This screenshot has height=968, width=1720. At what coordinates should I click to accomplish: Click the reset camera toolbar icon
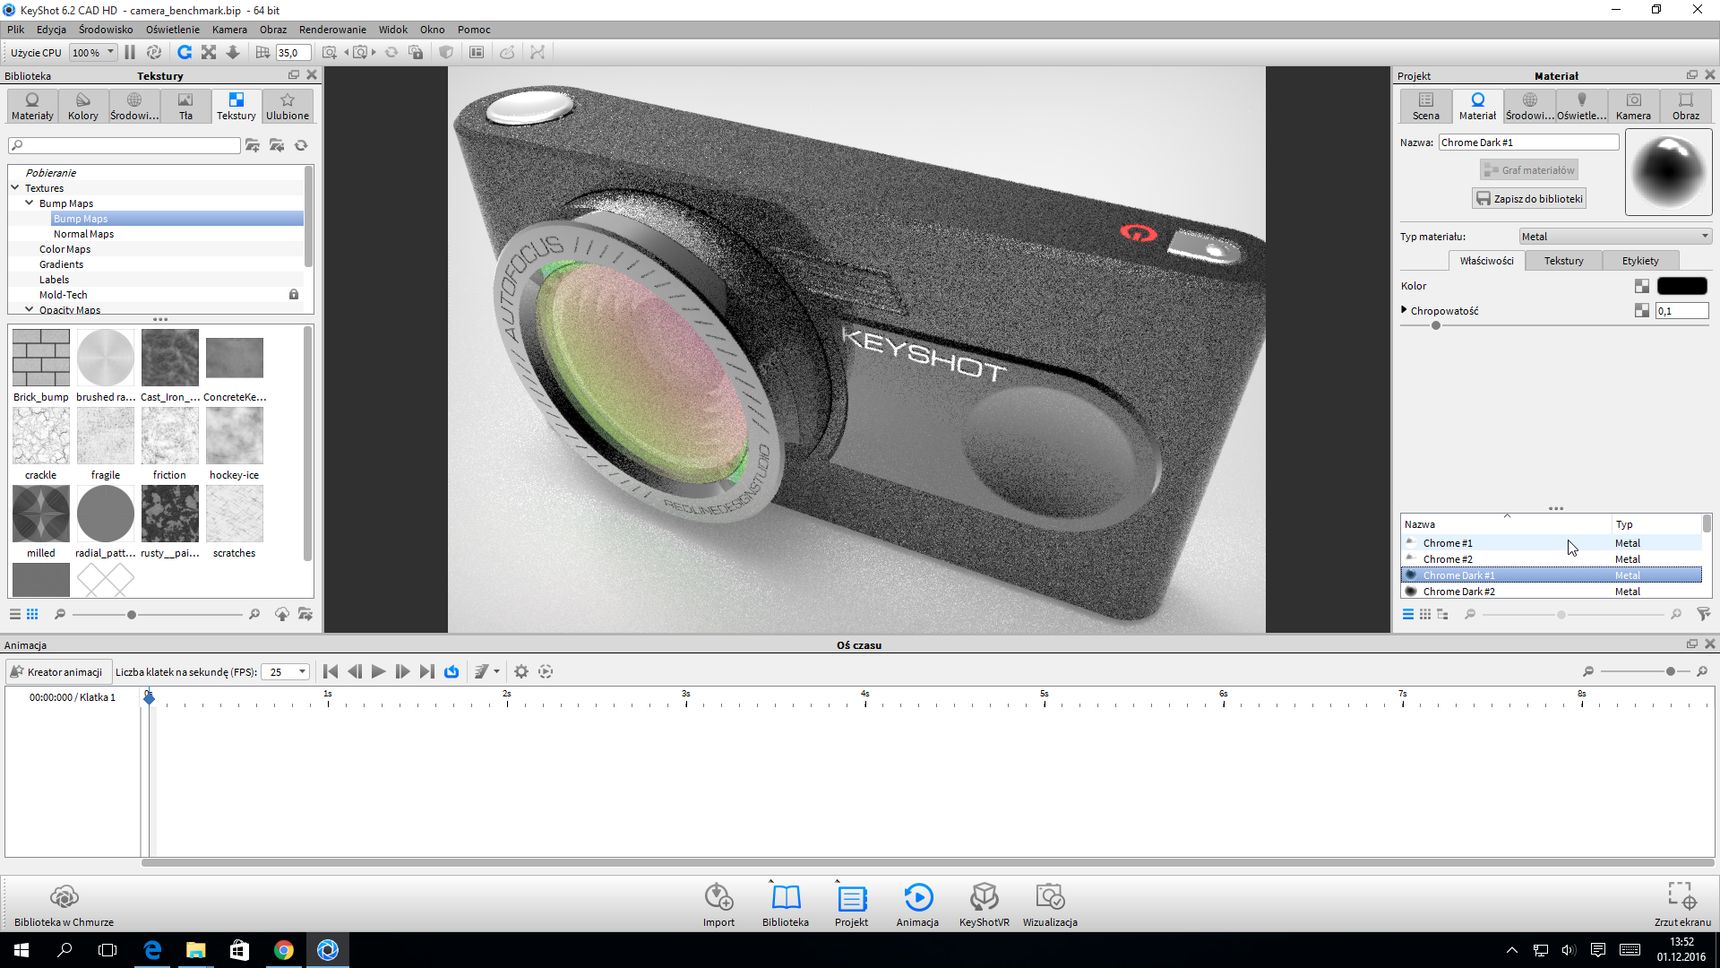(x=391, y=52)
